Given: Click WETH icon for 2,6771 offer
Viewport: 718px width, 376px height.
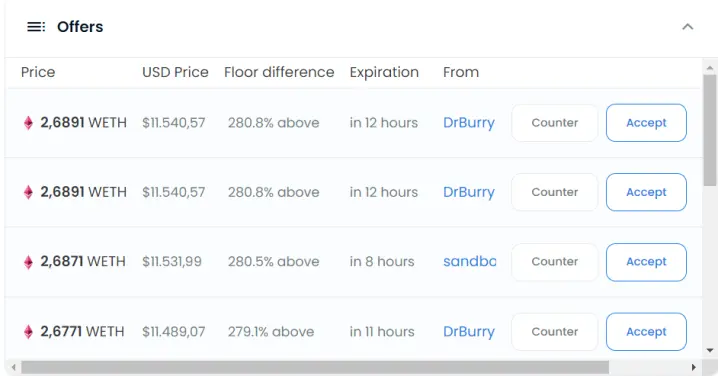Looking at the screenshot, I should pyautogui.click(x=28, y=332).
